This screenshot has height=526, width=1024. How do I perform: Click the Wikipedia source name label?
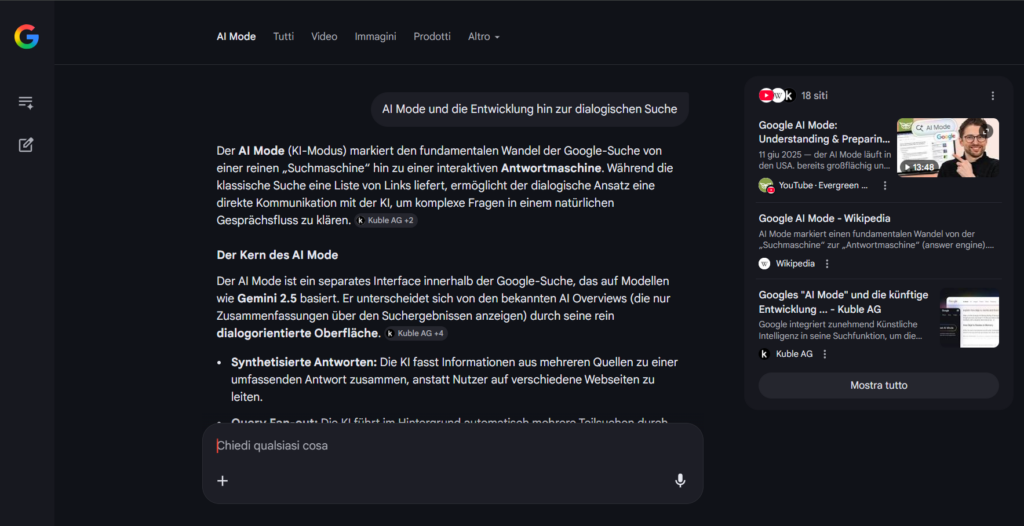795,264
